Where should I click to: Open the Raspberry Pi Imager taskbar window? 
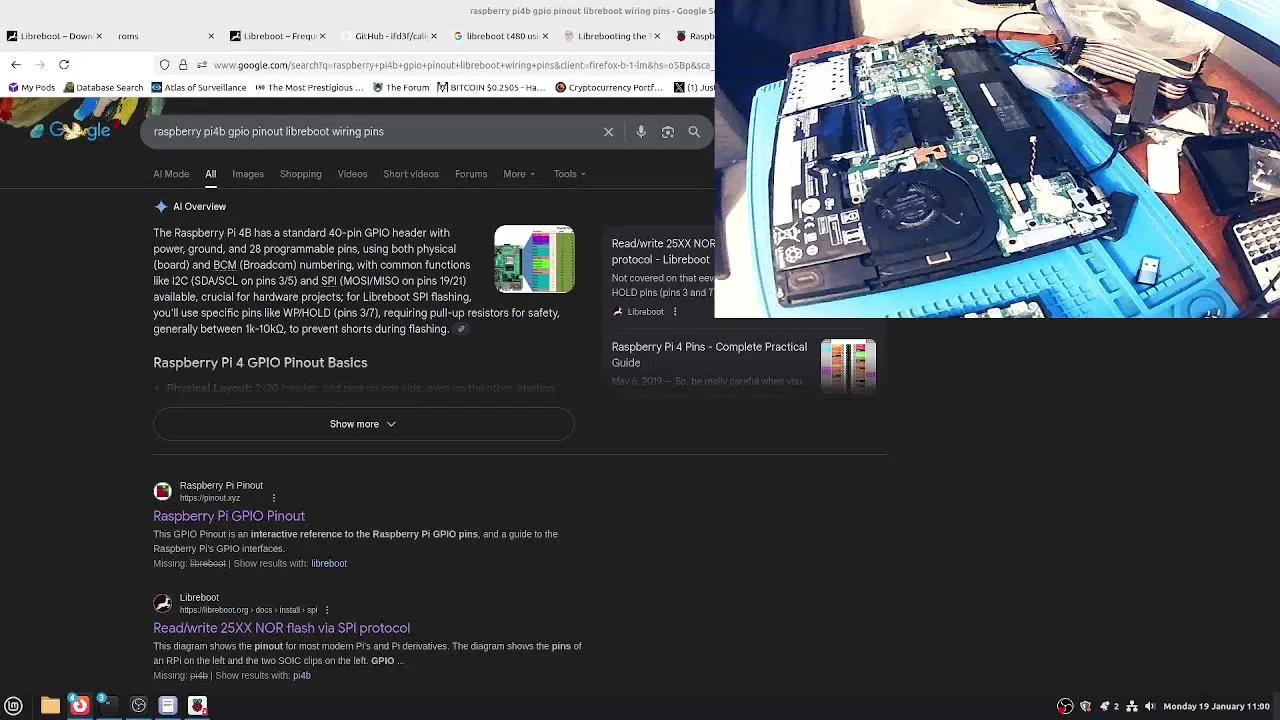pyautogui.click(x=198, y=706)
